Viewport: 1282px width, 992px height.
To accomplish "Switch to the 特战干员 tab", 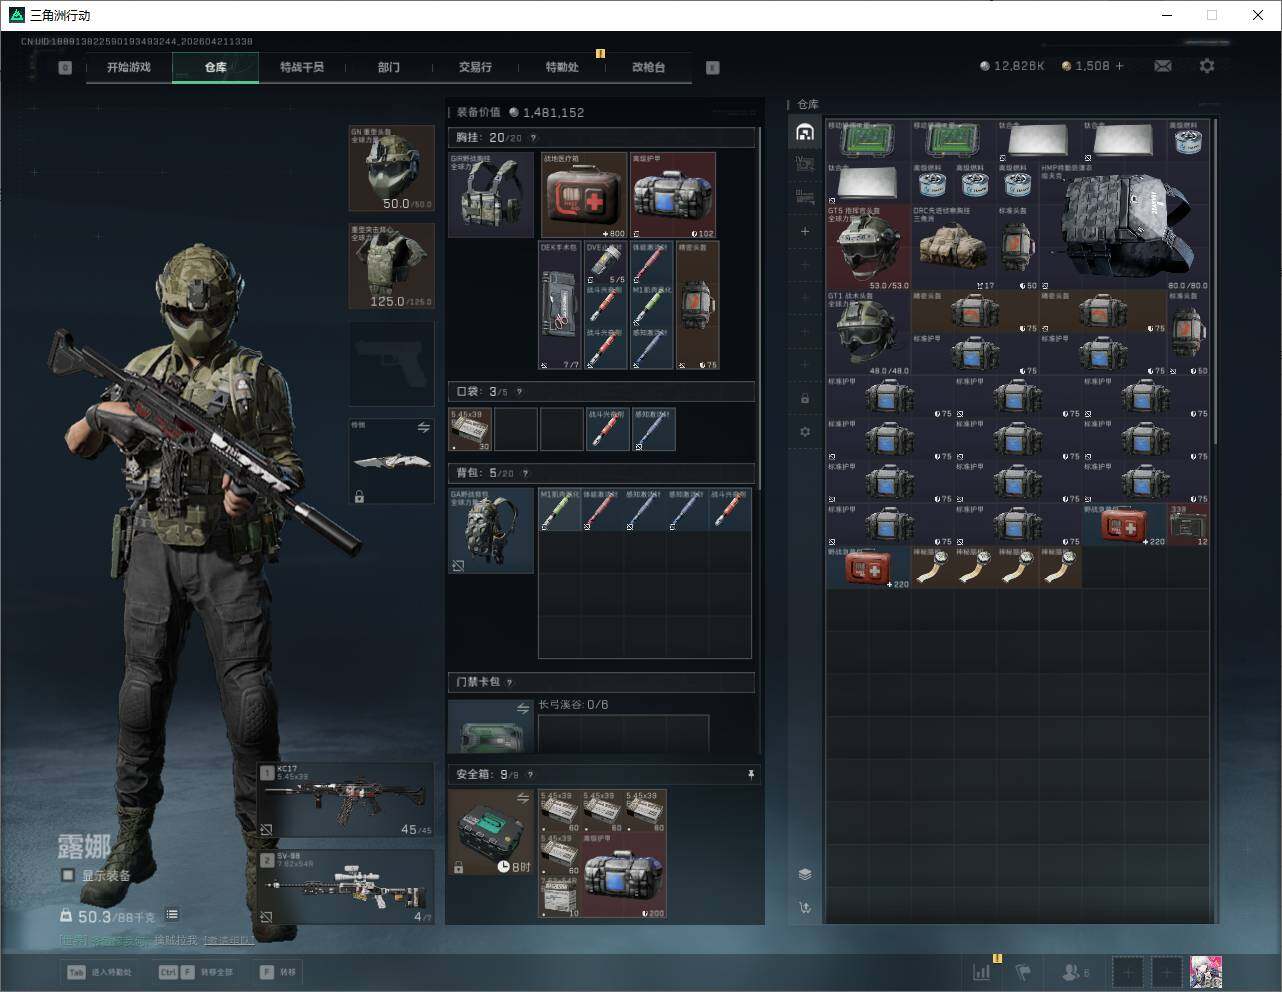I will tap(302, 67).
